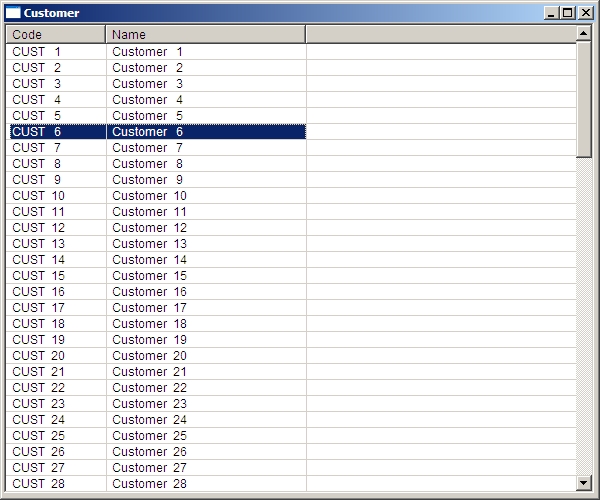Select the Customer 1 name cell
The width and height of the screenshot is (600, 500).
(x=206, y=52)
